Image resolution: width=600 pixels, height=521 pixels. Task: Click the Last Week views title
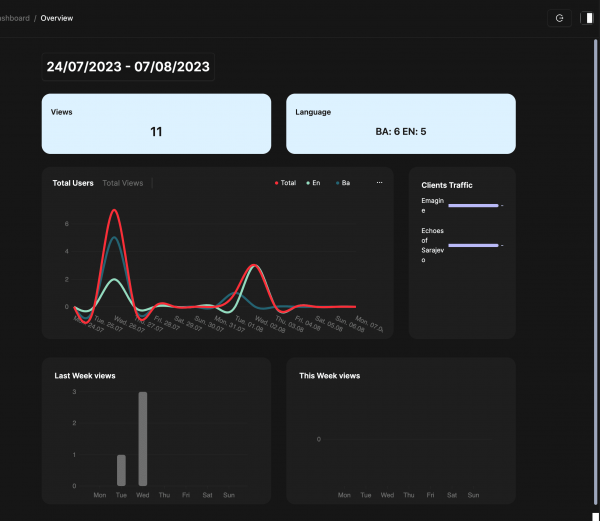[85, 376]
